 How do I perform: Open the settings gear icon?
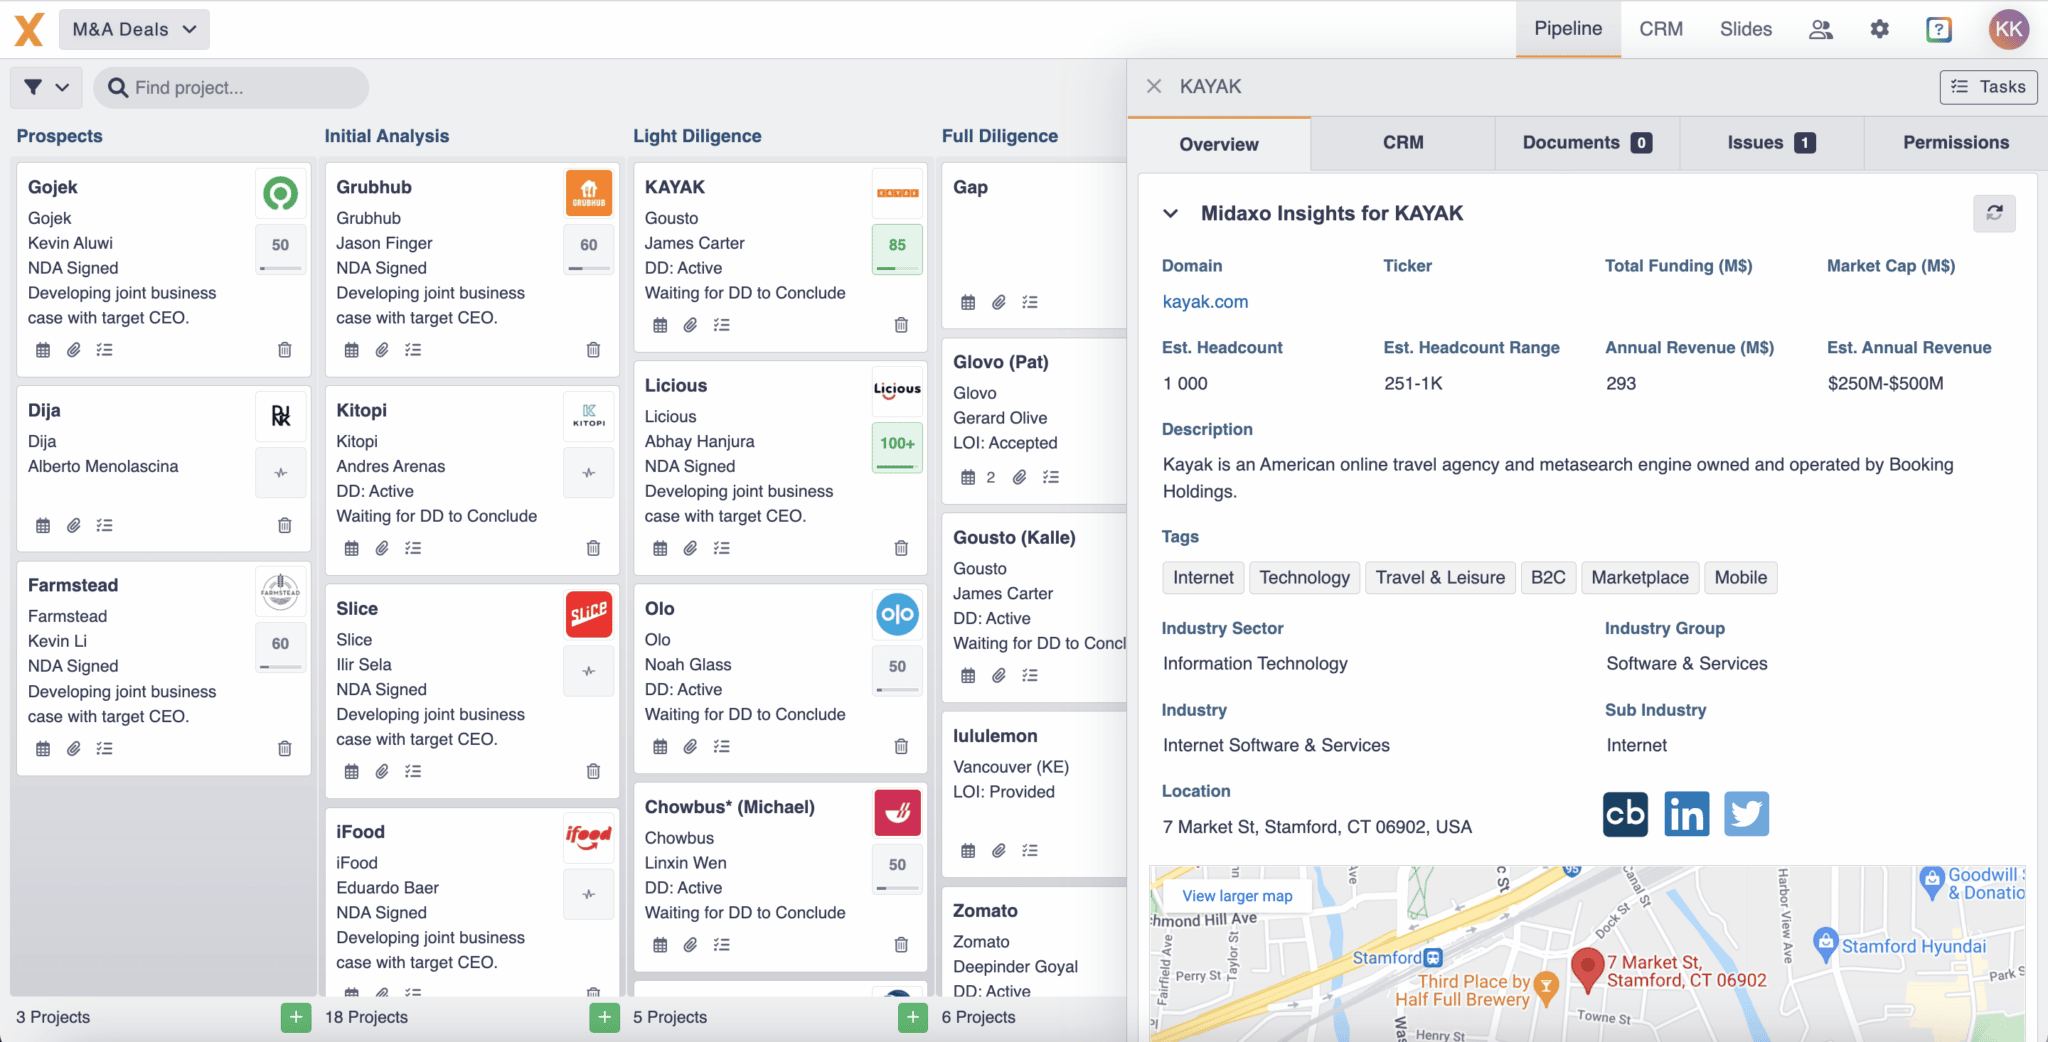point(1880,29)
